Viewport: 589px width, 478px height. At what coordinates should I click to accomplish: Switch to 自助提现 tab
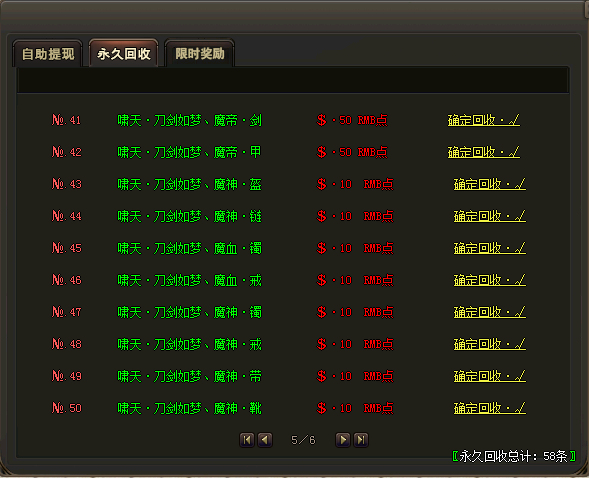click(48, 54)
